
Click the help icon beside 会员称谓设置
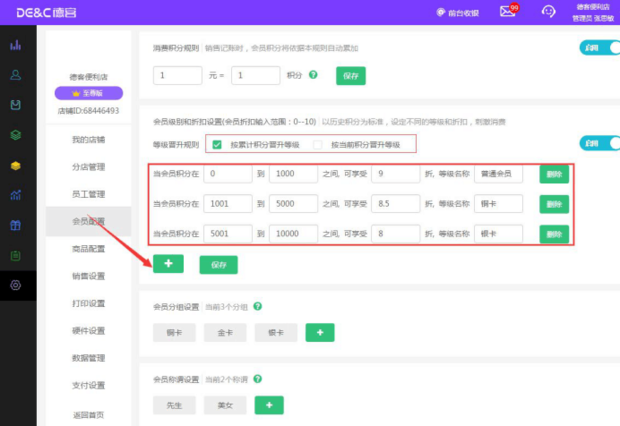[257, 379]
